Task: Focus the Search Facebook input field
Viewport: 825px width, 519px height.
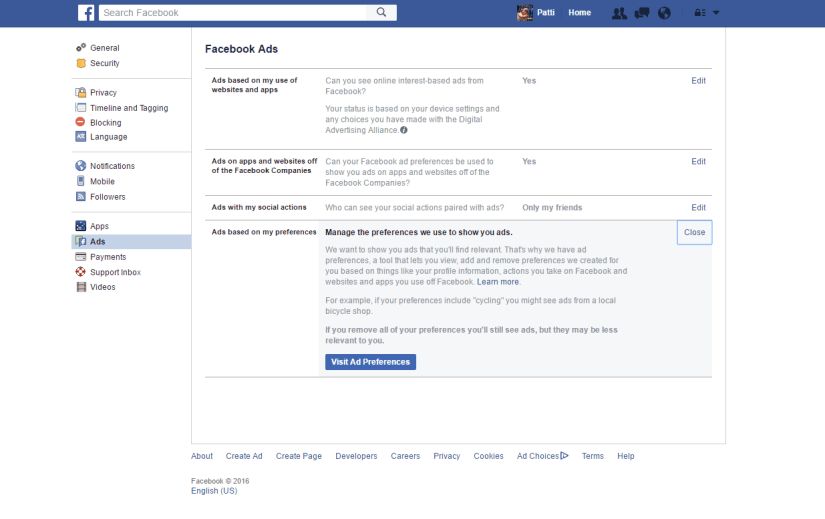Action: pos(233,13)
